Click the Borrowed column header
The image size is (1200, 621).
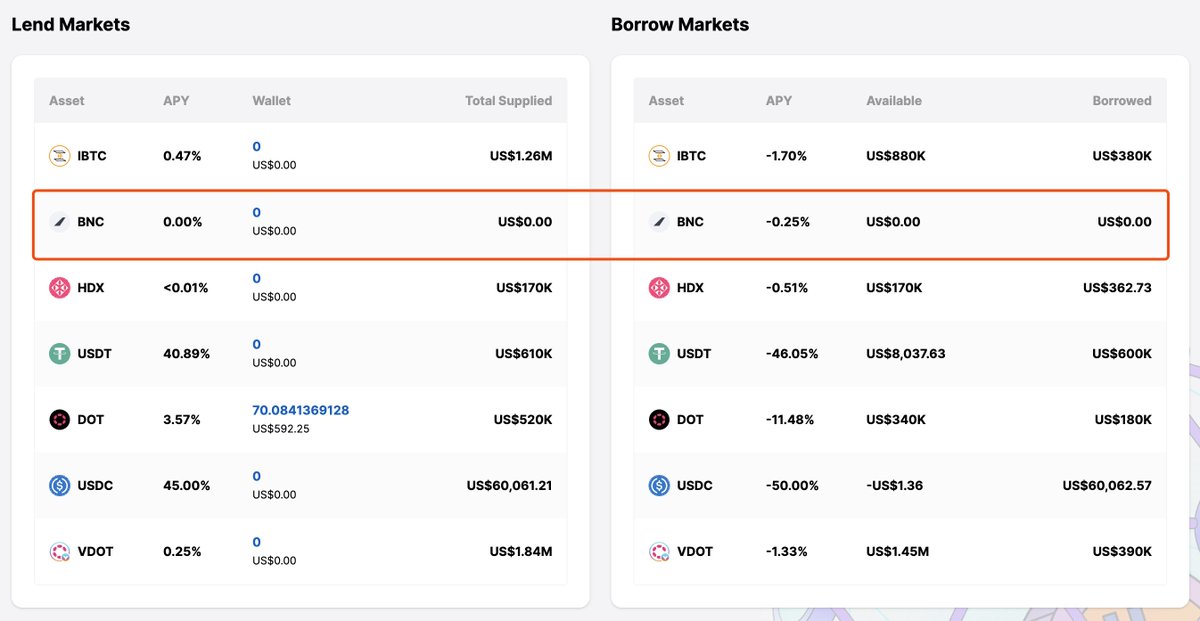1122,101
